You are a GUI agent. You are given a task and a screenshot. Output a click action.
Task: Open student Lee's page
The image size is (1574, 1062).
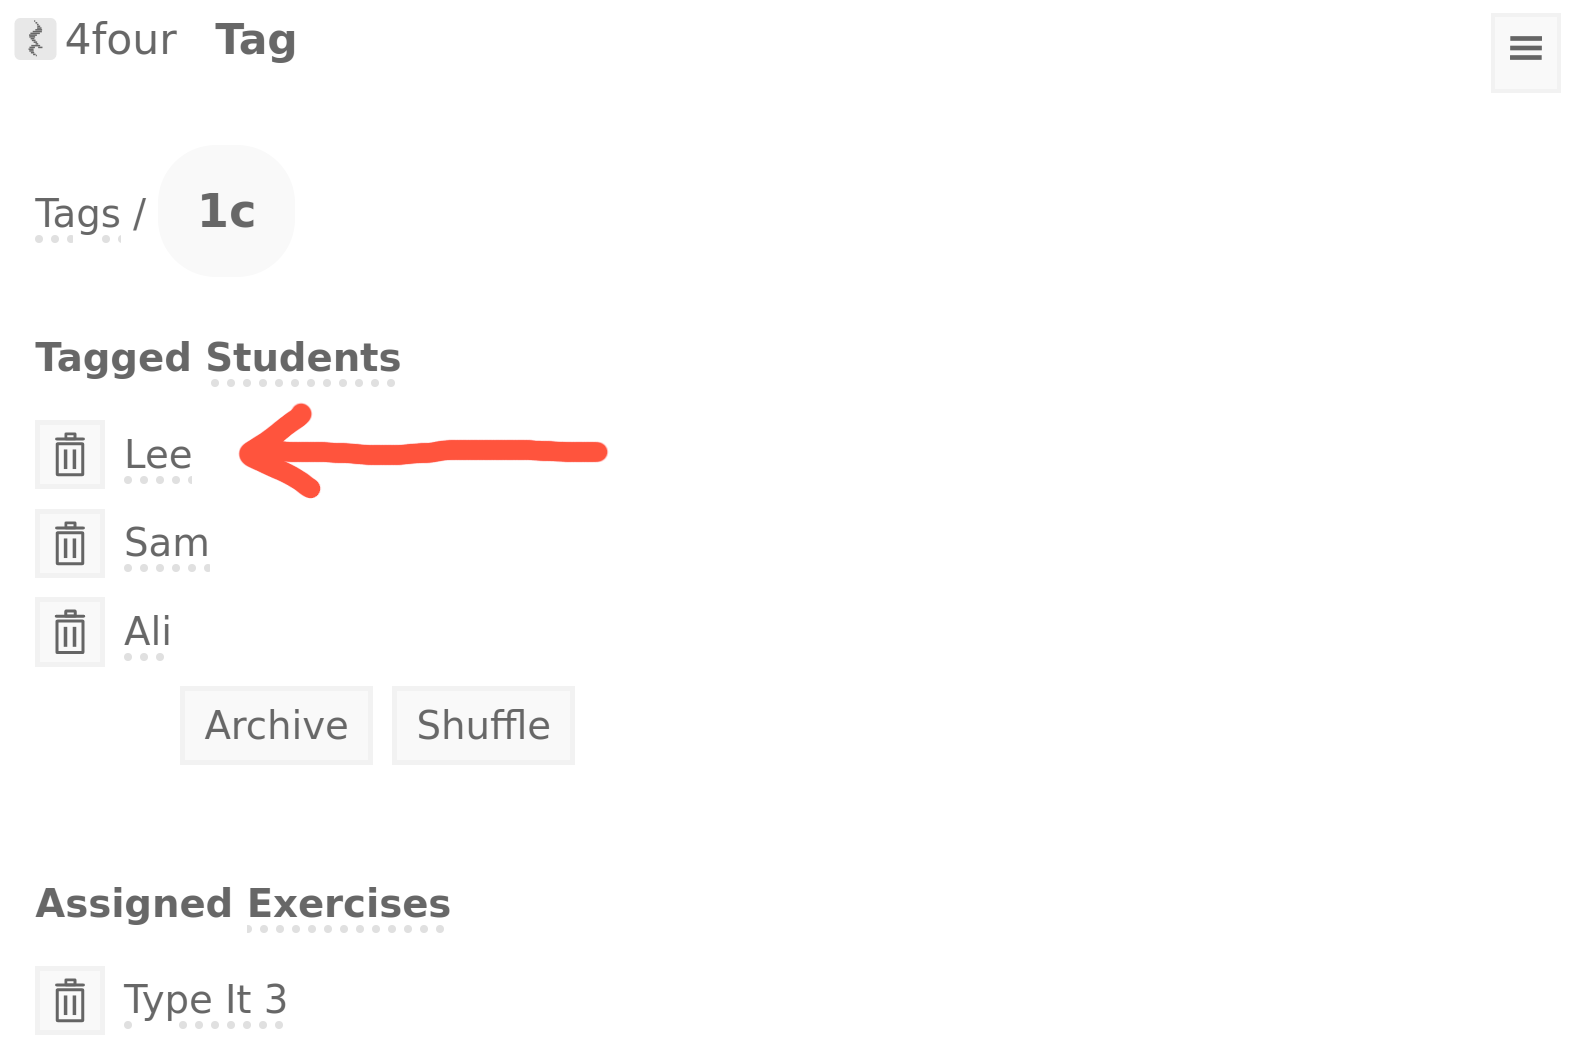point(158,456)
